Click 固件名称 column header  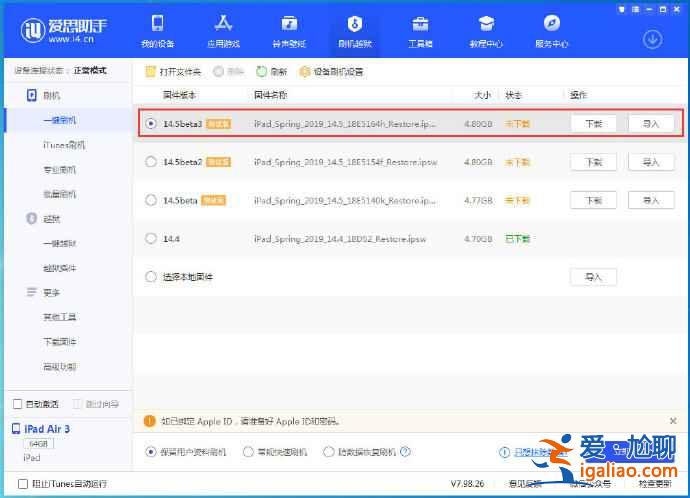click(x=270, y=95)
